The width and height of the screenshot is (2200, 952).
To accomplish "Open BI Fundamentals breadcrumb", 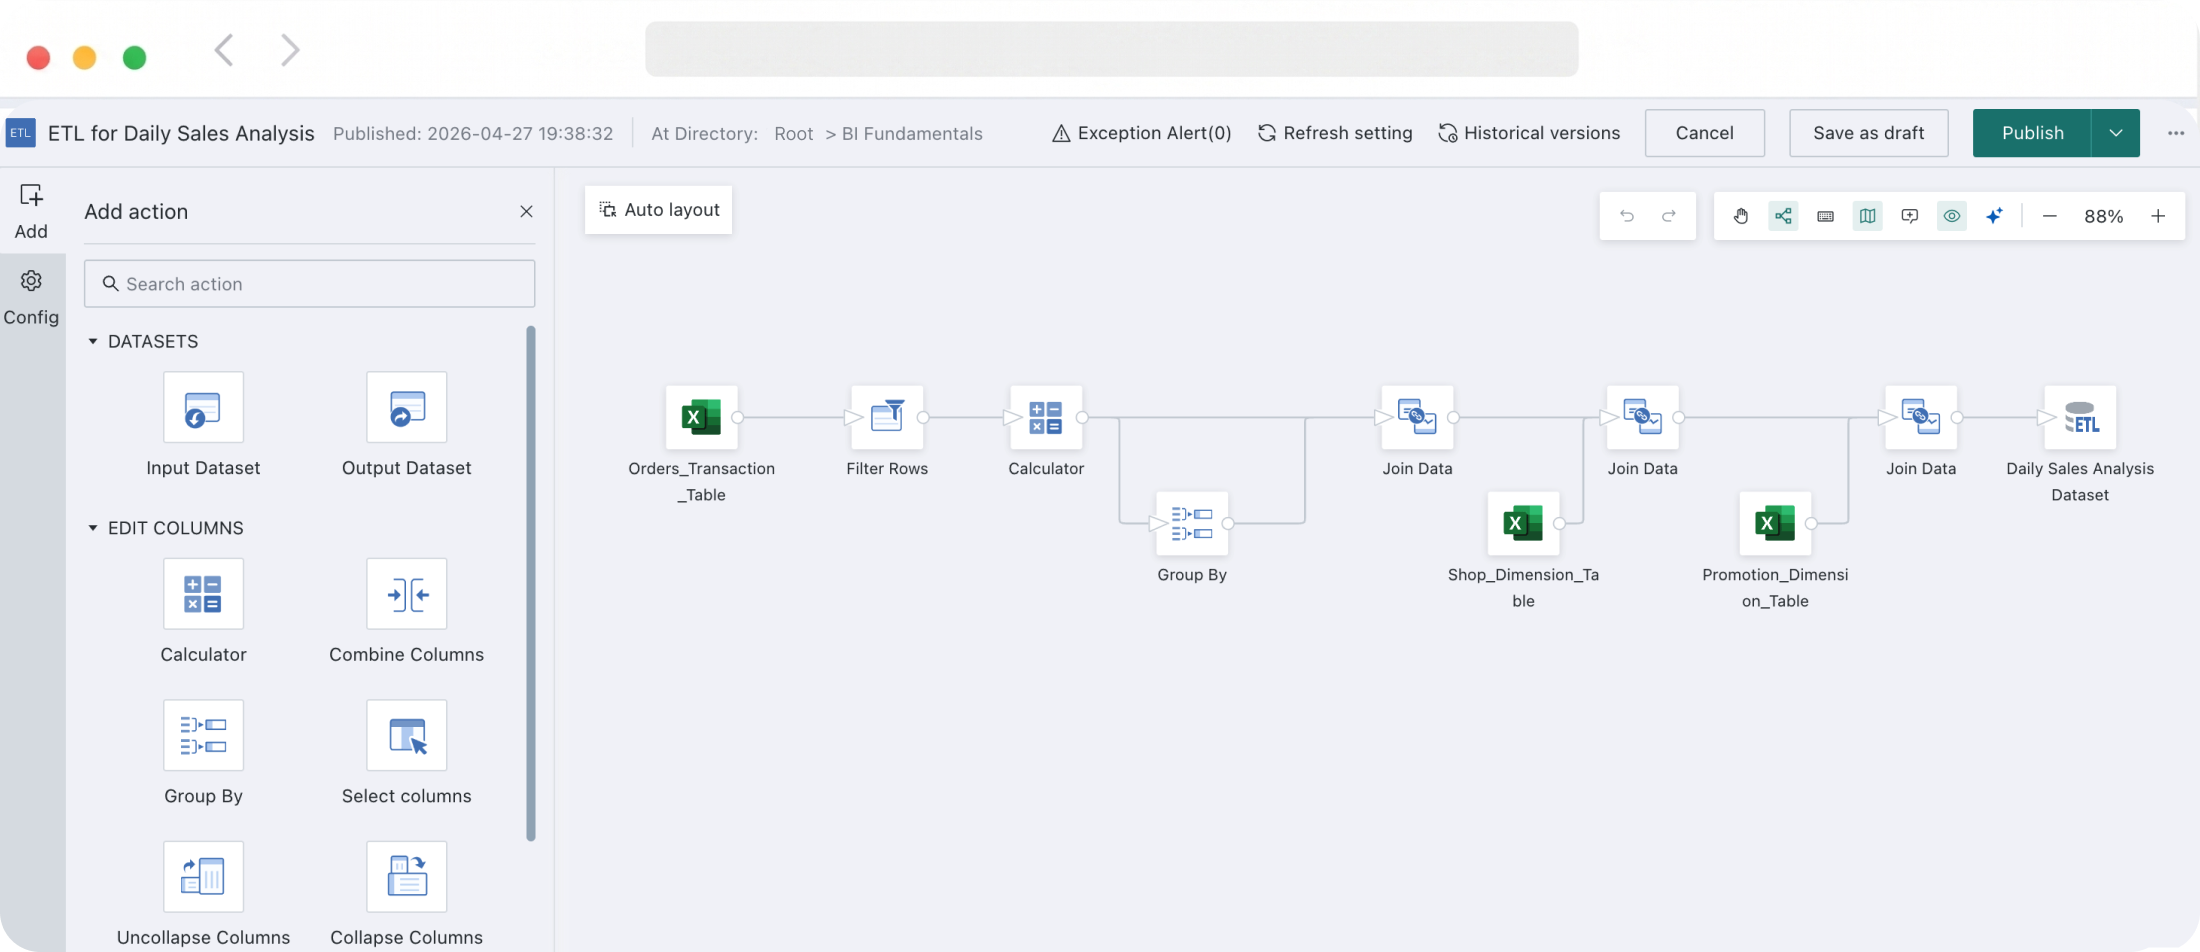I will point(912,134).
